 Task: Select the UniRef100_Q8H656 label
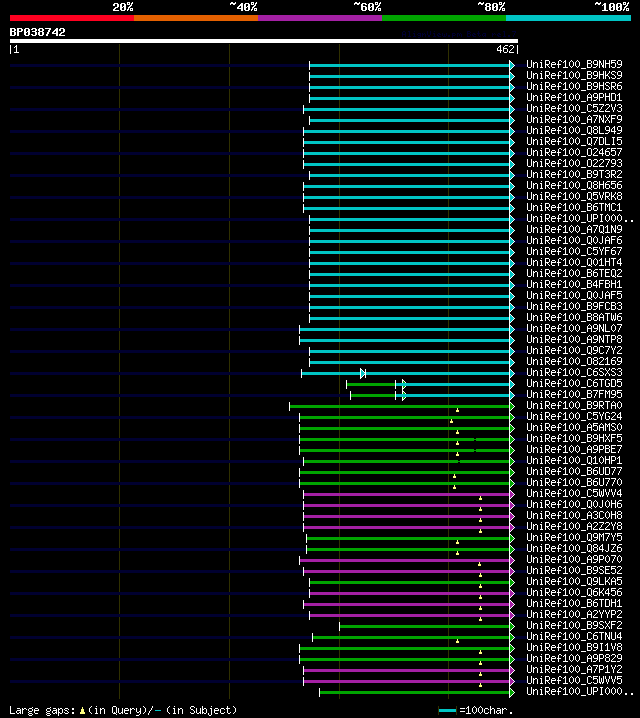click(574, 185)
